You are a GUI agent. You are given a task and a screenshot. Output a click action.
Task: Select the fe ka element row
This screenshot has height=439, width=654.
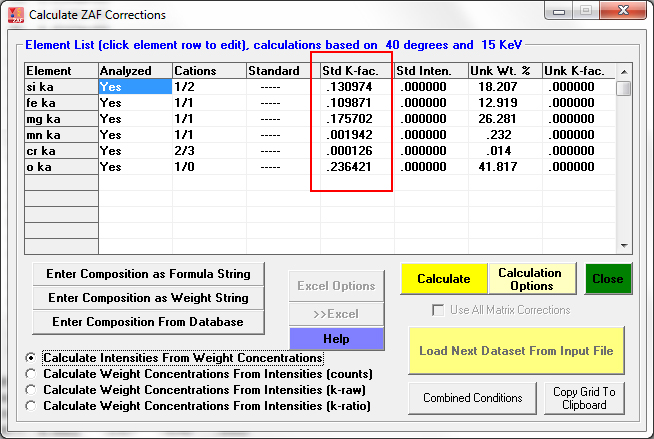pos(60,103)
